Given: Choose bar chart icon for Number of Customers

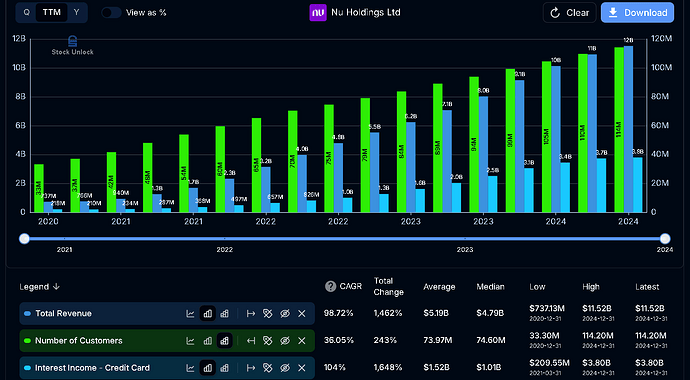Looking at the screenshot, I should (x=208, y=341).
